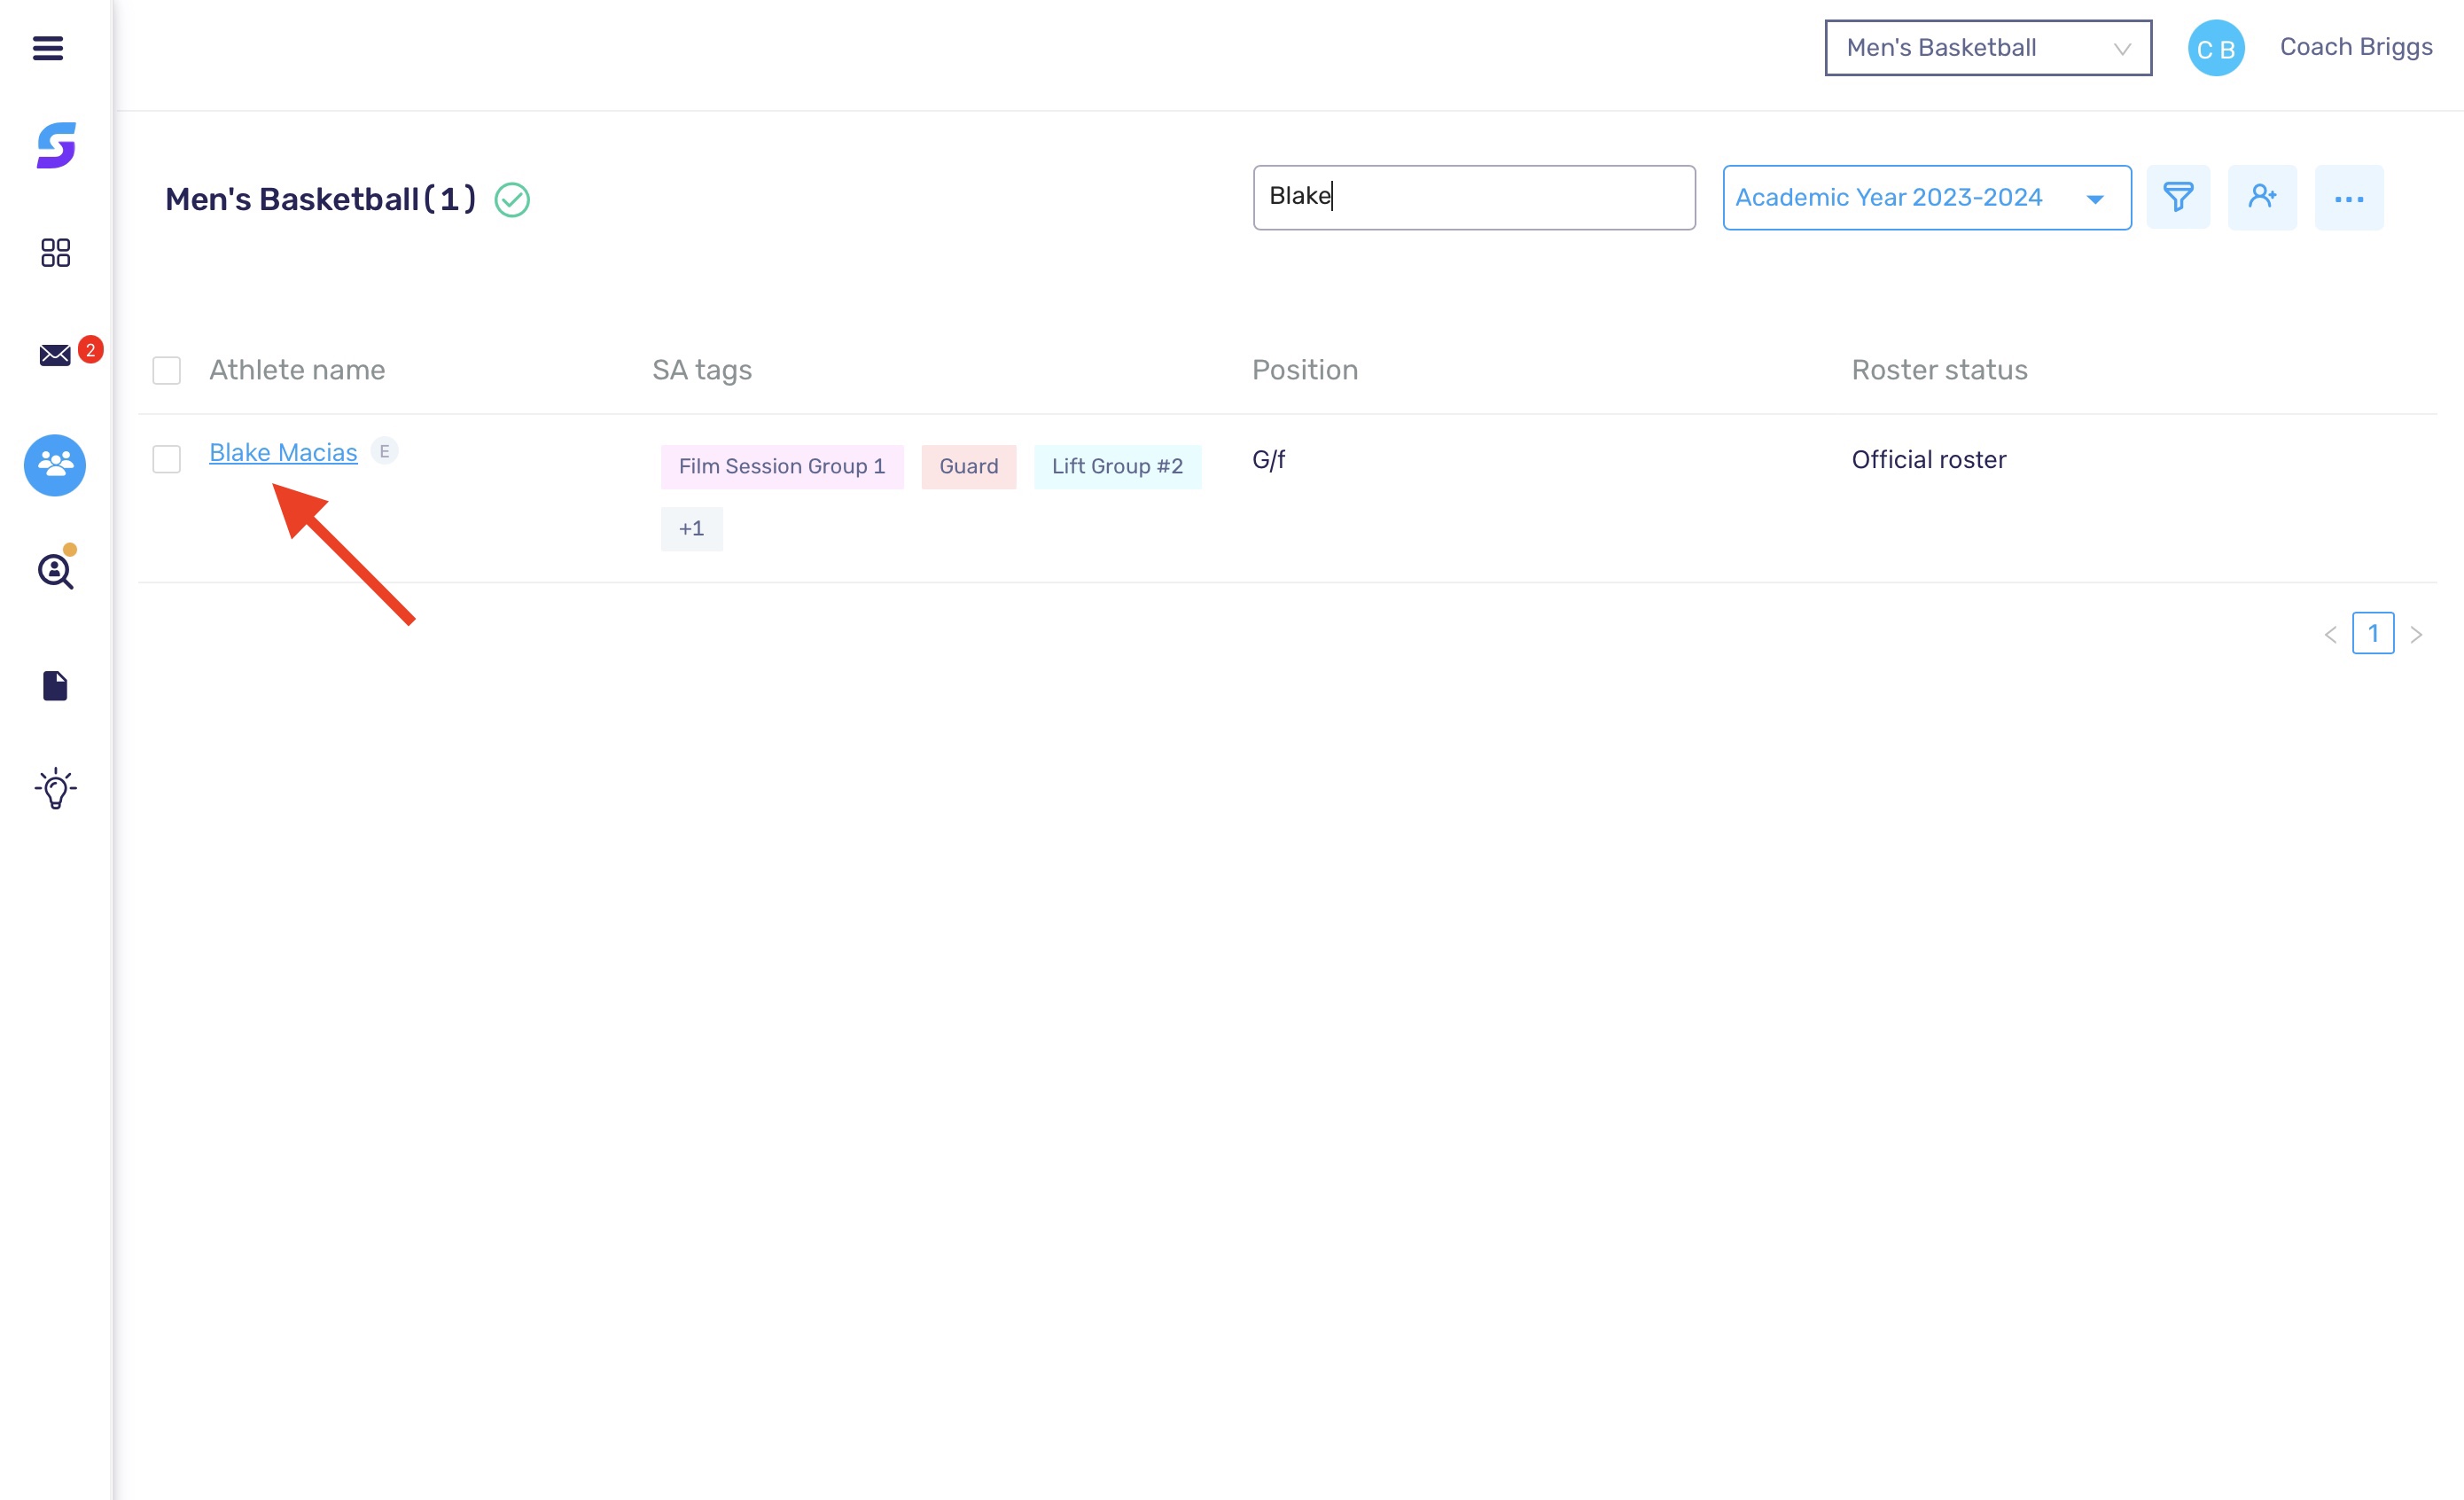Click the green verified checkmark toggle

(512, 199)
